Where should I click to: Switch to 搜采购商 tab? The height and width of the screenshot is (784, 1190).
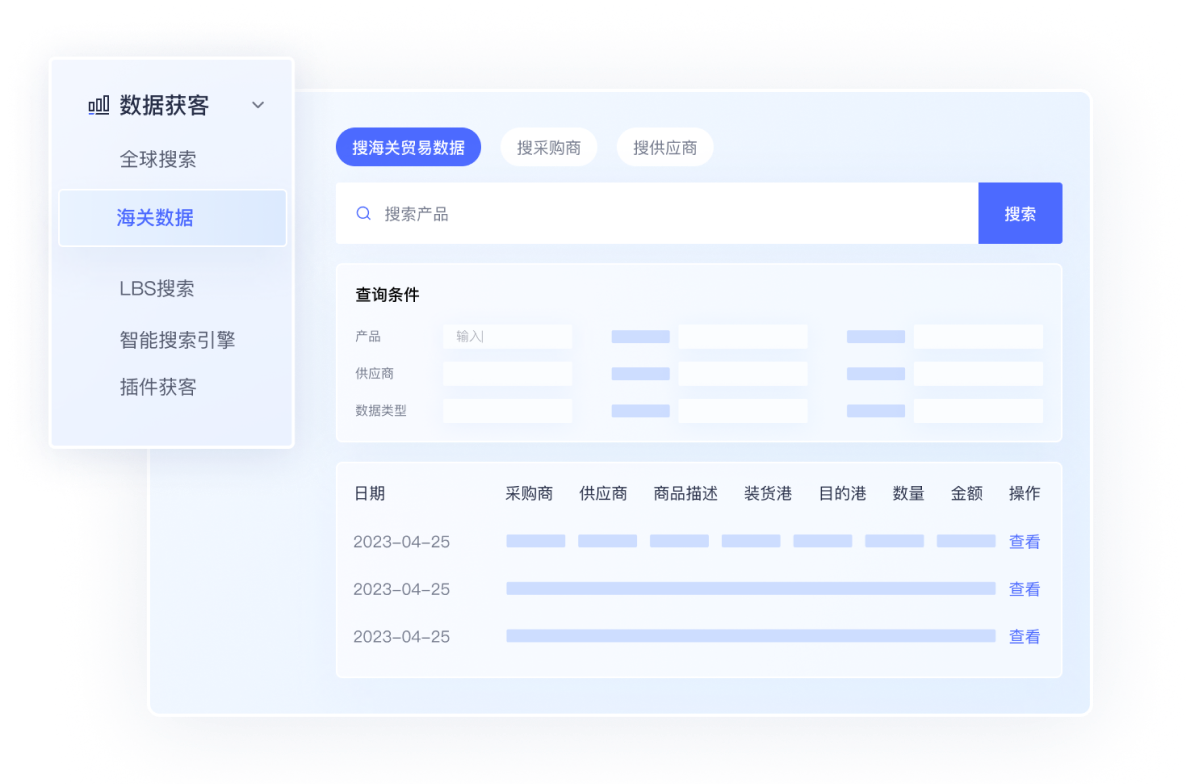(549, 147)
